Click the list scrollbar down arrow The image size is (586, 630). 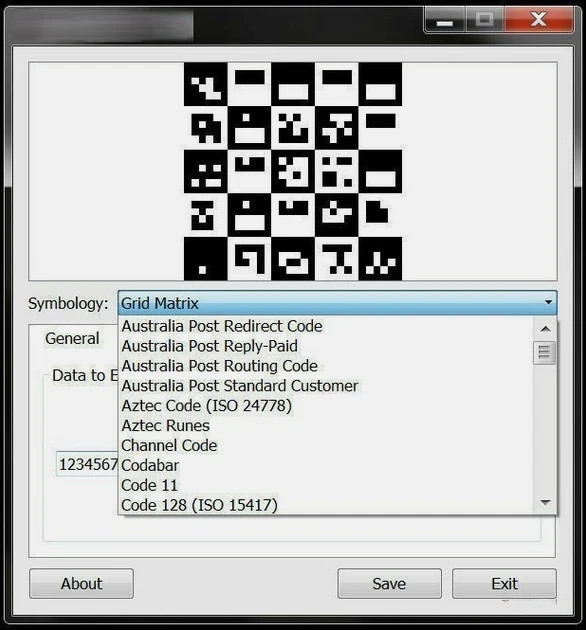tap(545, 502)
